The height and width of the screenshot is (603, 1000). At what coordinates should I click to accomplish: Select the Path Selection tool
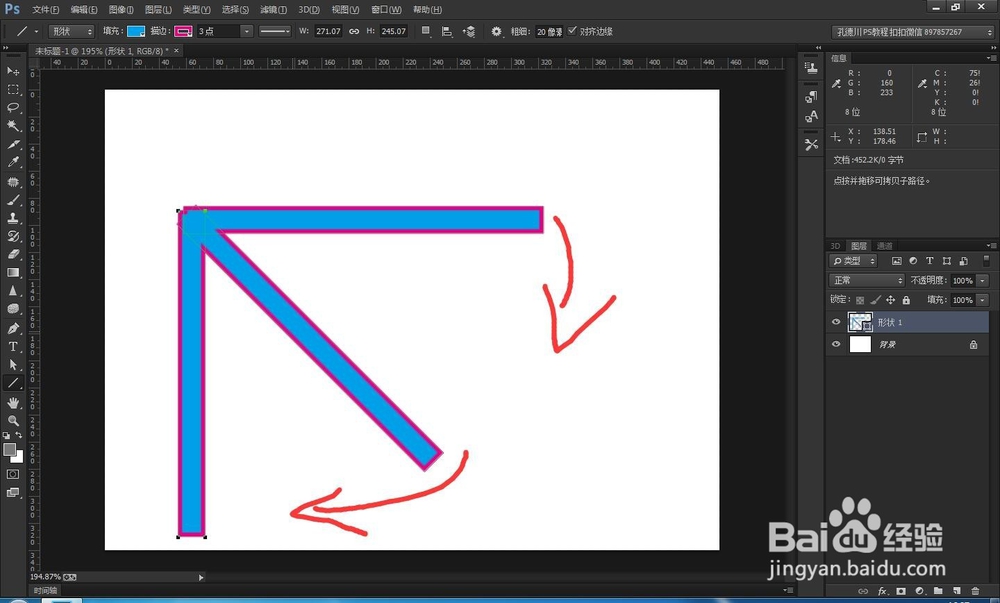point(13,365)
